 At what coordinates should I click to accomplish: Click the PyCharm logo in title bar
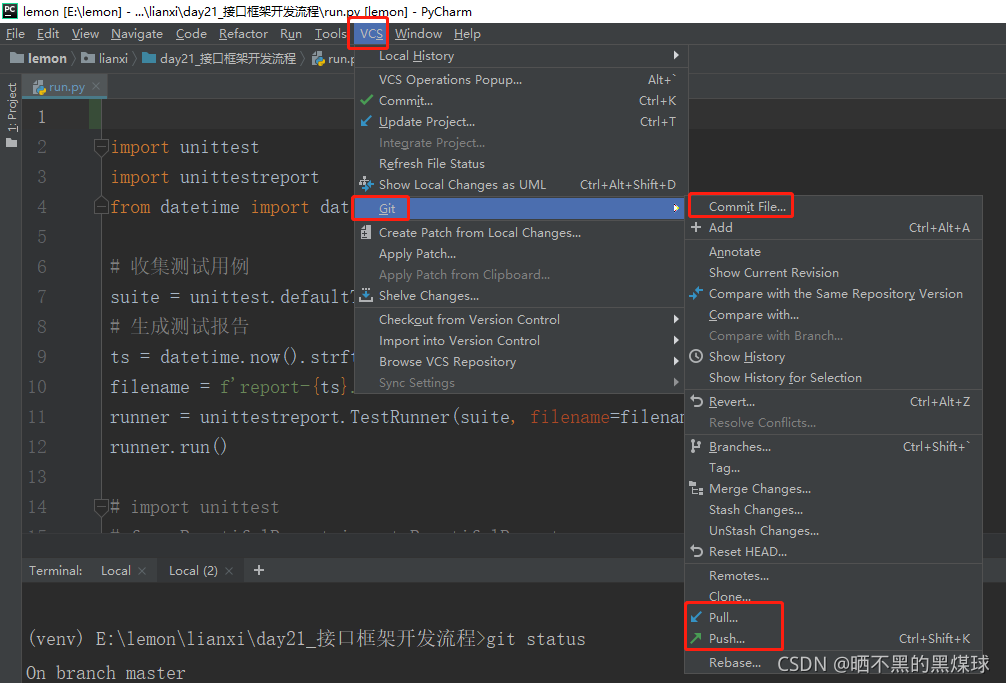[10, 11]
